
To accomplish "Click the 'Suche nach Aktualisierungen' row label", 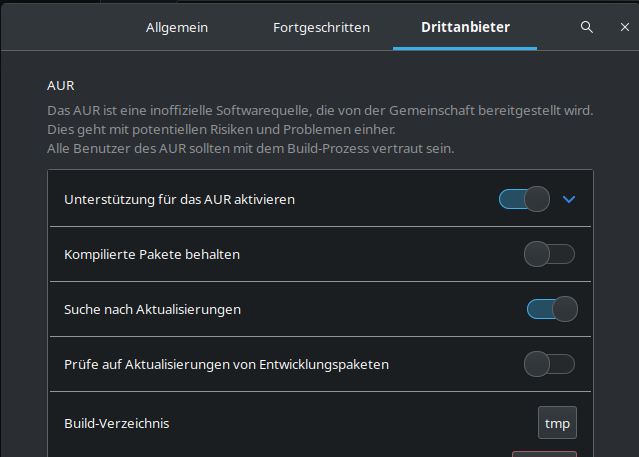I will click(x=152, y=309).
